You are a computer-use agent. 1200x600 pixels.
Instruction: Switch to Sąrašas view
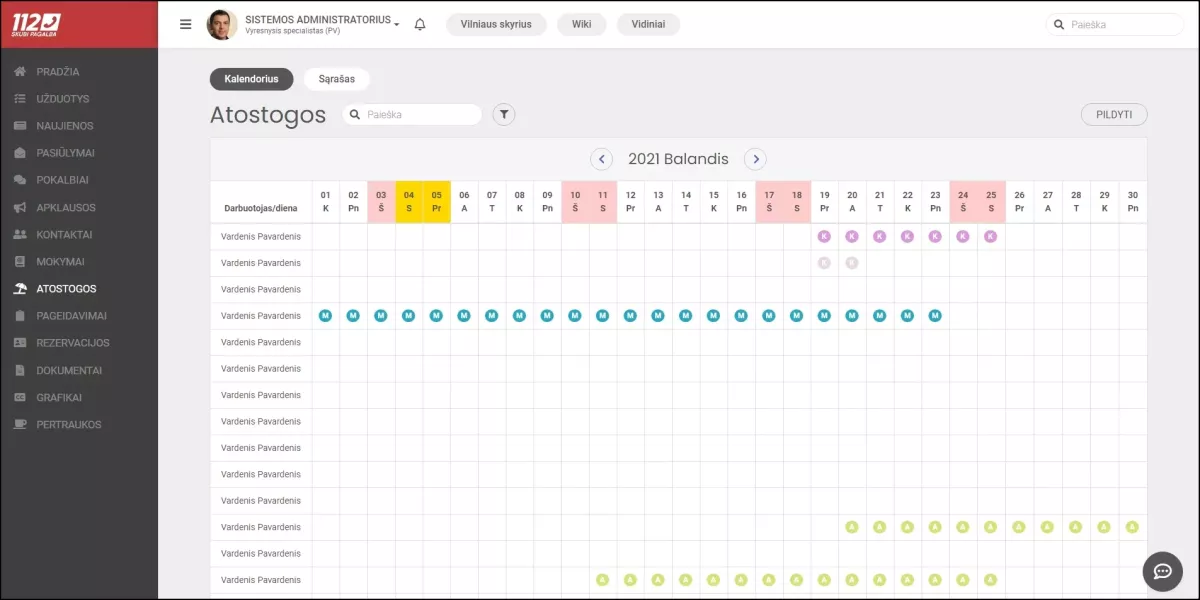click(x=336, y=79)
